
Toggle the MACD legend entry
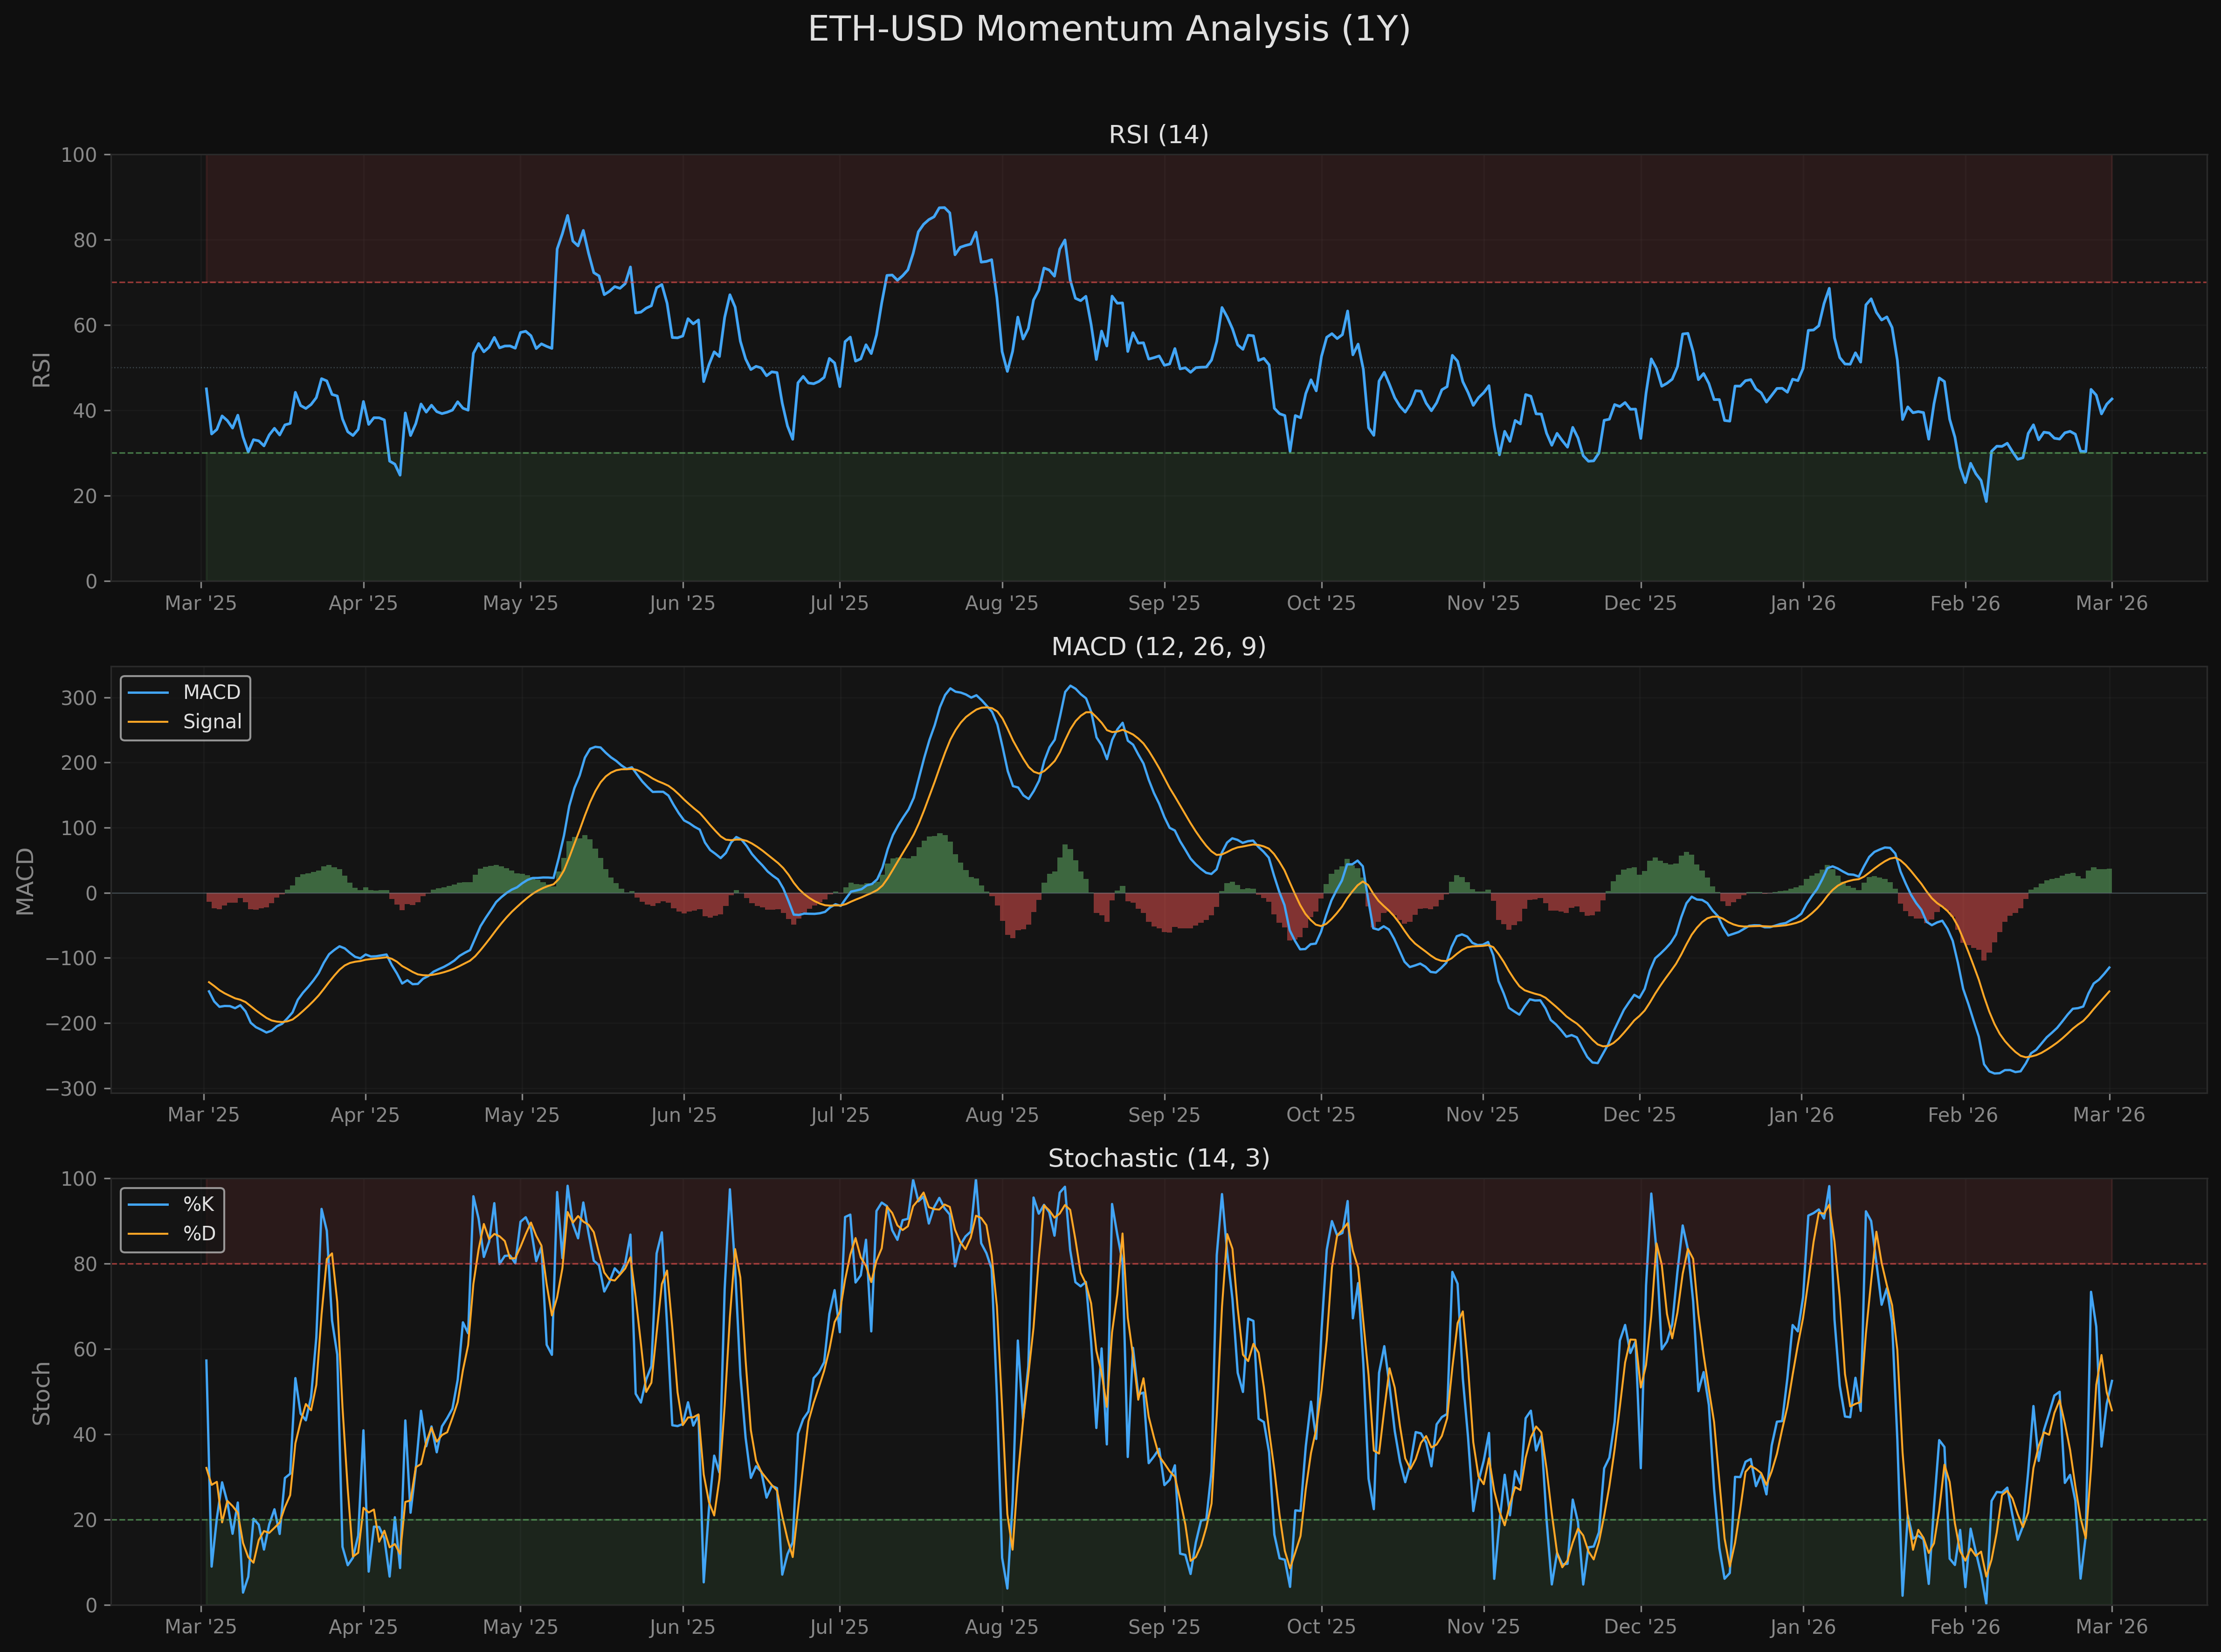[211, 691]
